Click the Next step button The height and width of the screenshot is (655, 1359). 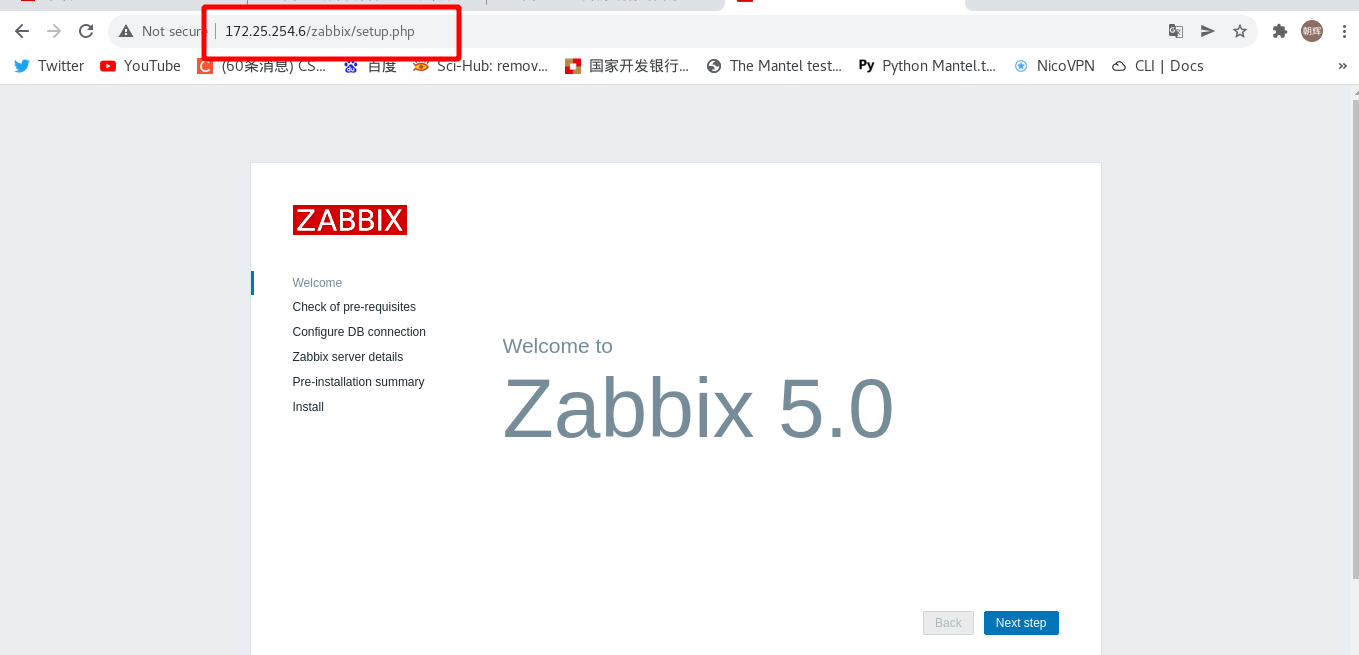point(1020,622)
